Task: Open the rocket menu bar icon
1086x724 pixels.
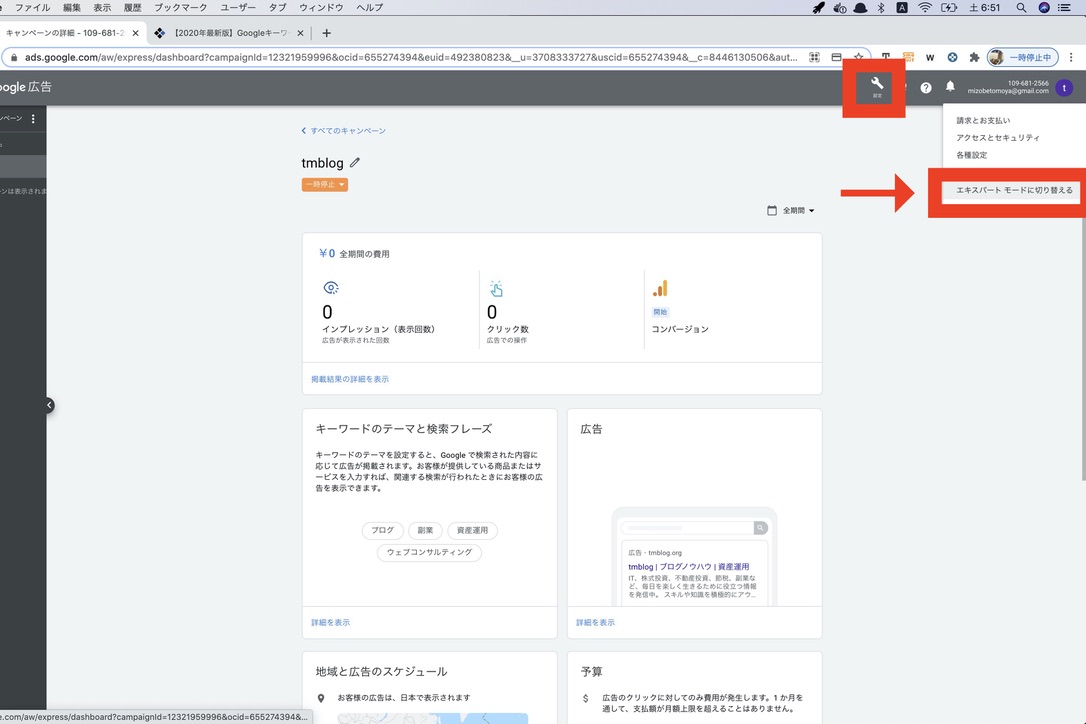Action: pos(819,8)
